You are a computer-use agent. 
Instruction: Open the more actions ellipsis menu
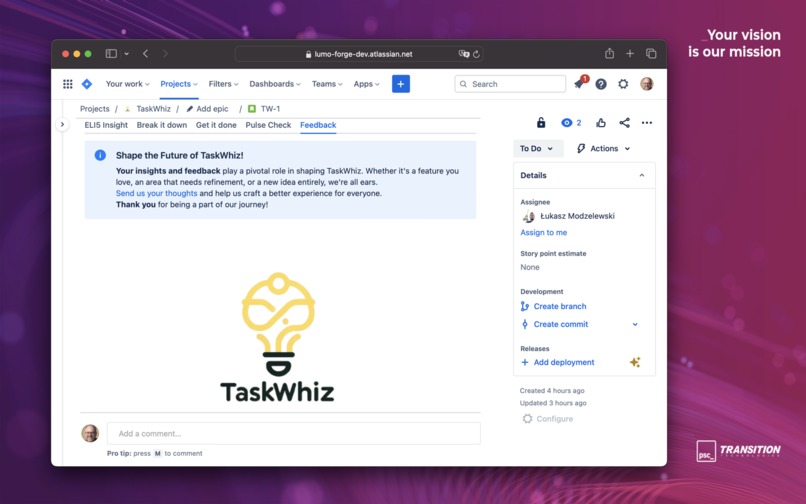click(647, 122)
